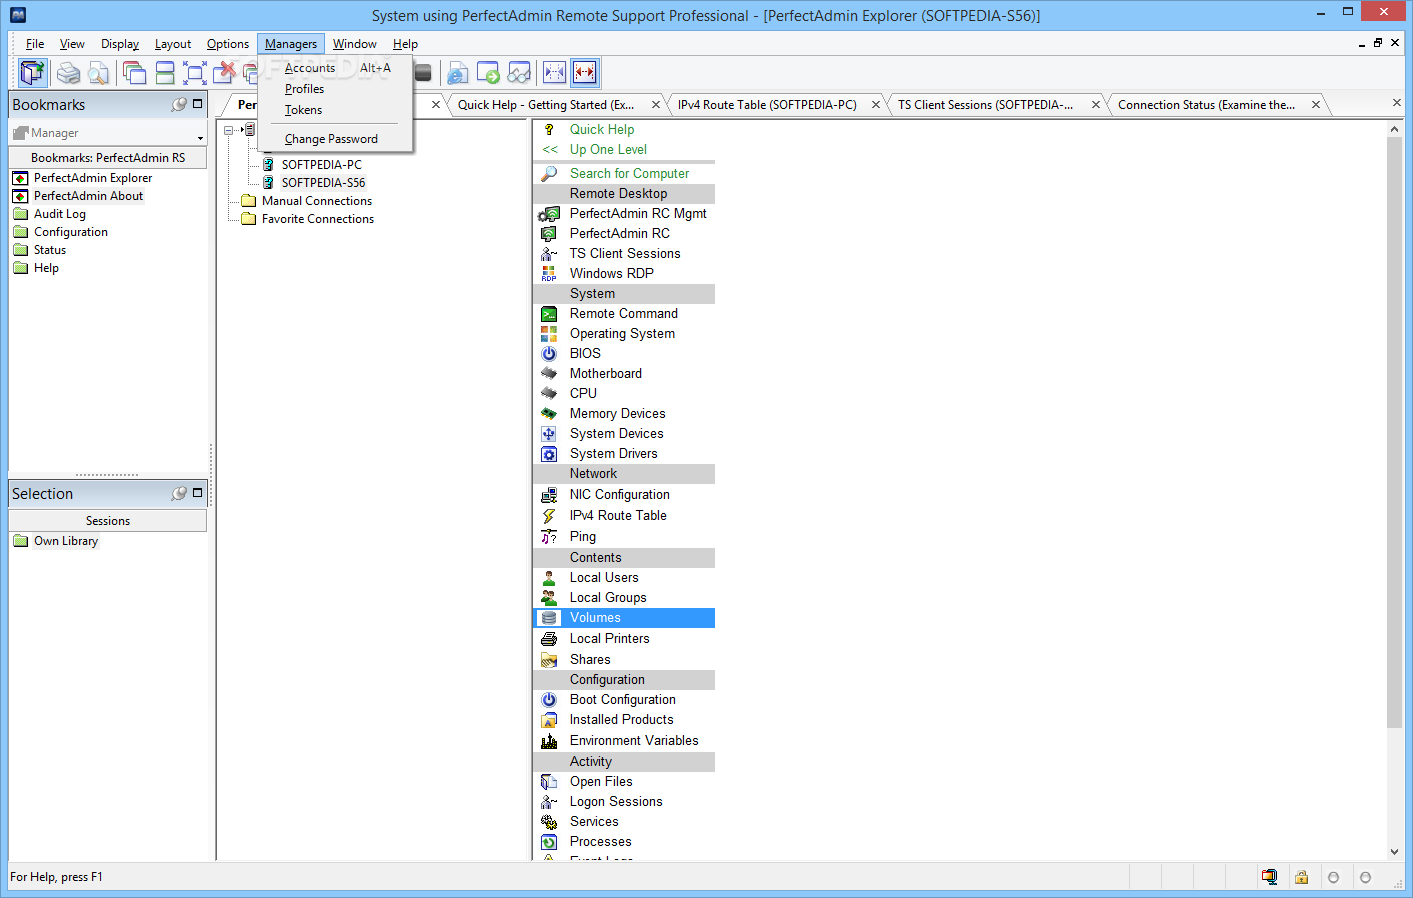Click the Windows RDP icon
1413x898 pixels.
tap(549, 273)
